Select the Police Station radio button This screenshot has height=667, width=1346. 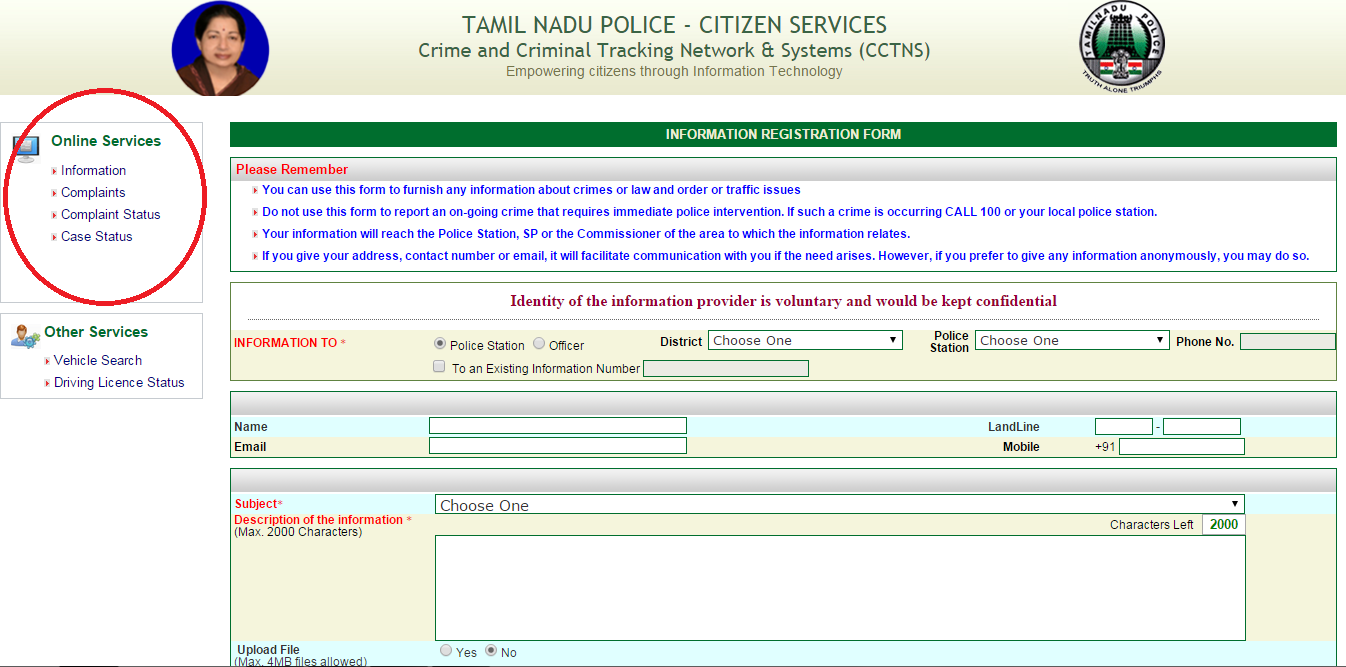coord(440,344)
